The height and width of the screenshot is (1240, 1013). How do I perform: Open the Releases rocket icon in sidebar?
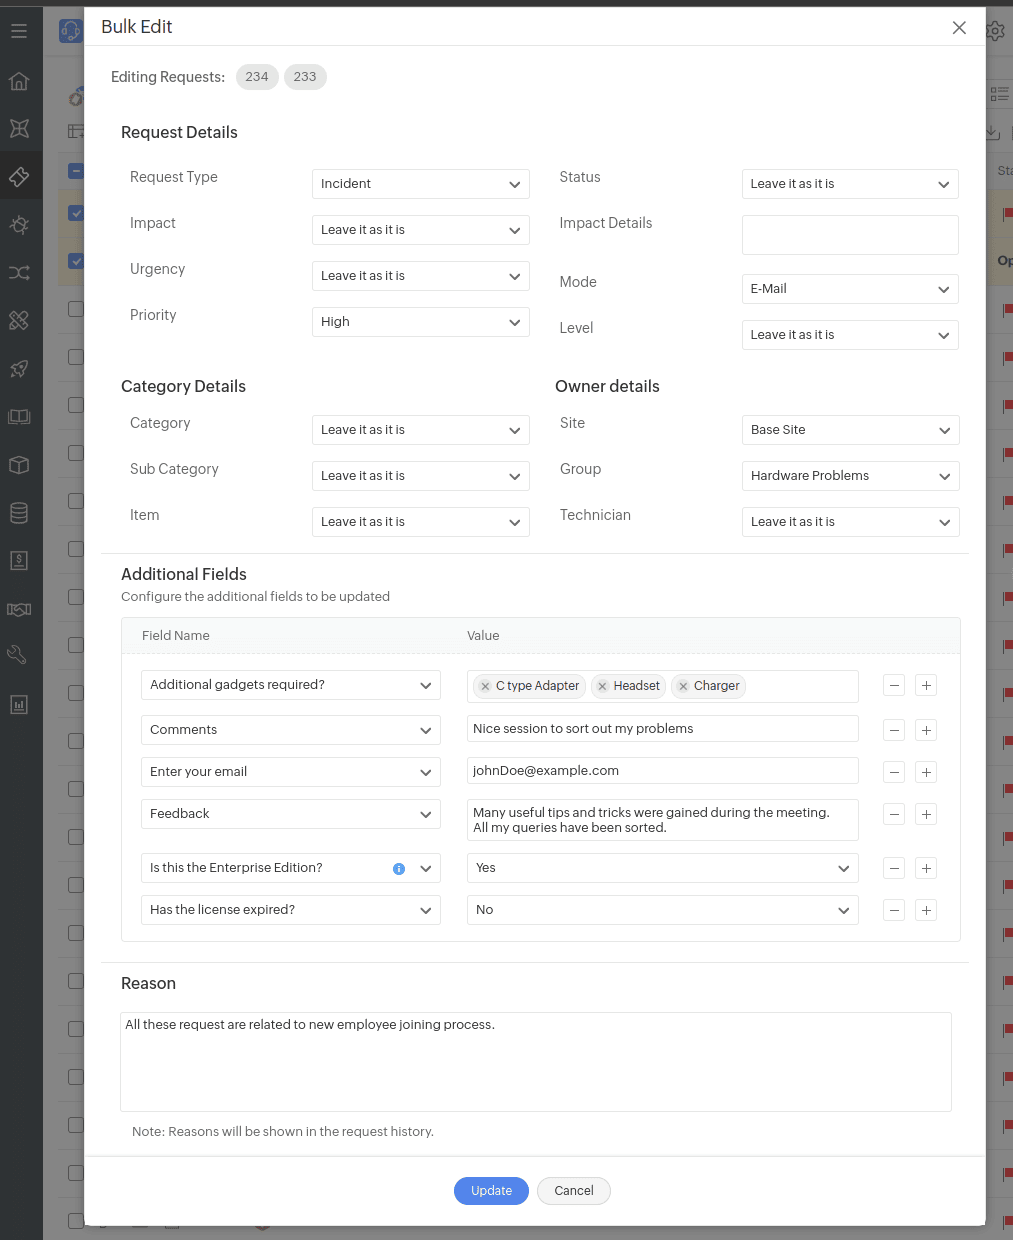coord(19,368)
